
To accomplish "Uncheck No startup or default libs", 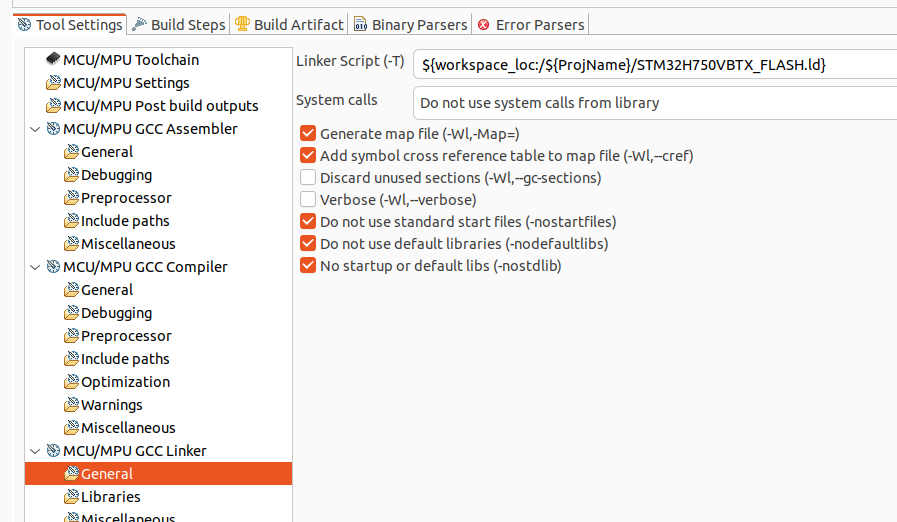I will pos(308,266).
